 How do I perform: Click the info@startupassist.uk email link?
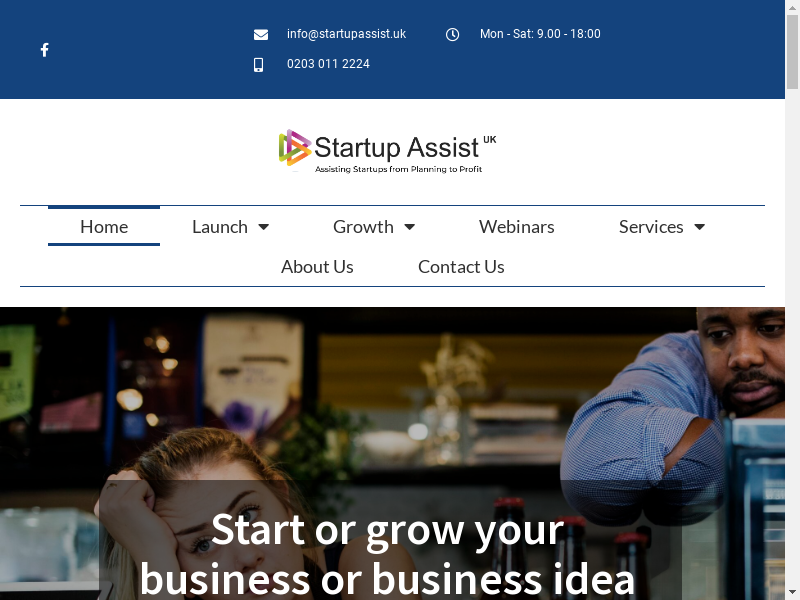pyautogui.click(x=346, y=34)
